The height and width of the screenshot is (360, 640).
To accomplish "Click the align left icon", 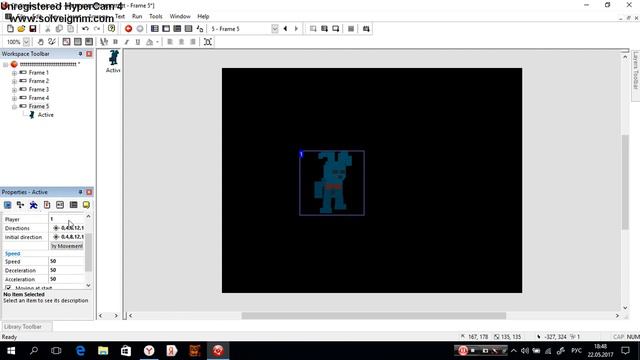I will coord(170,42).
